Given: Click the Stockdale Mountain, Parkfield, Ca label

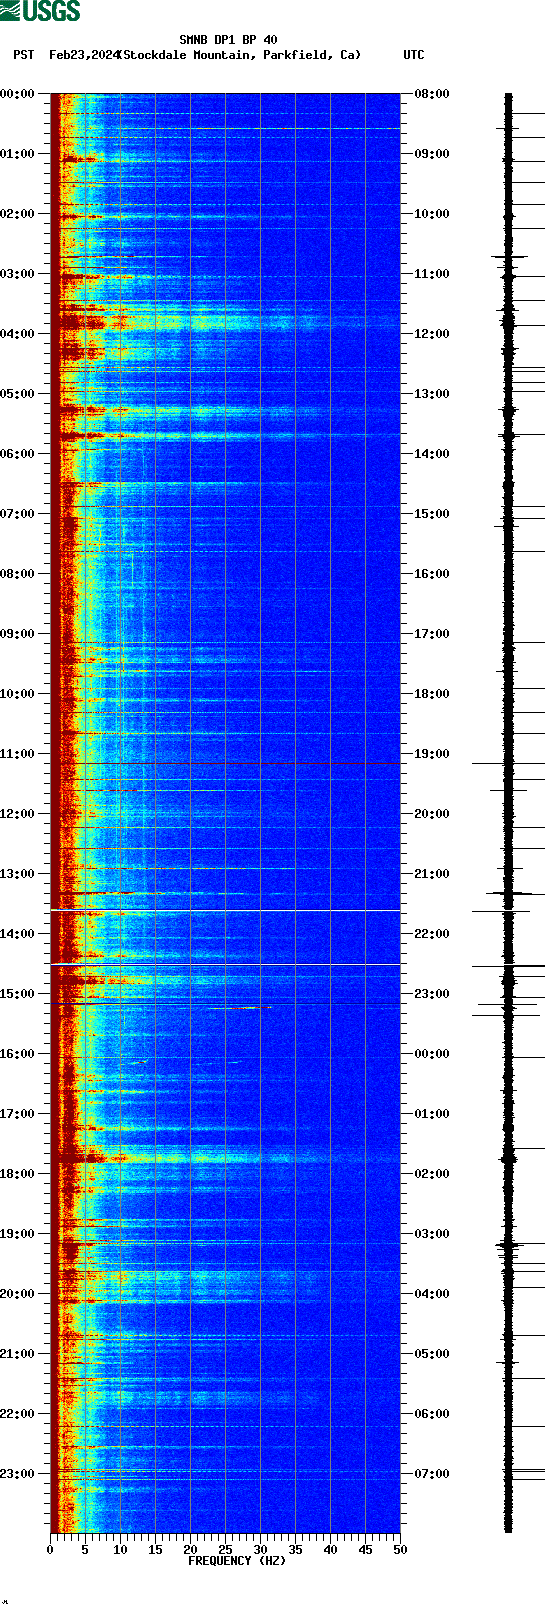Looking at the screenshot, I should click(239, 55).
